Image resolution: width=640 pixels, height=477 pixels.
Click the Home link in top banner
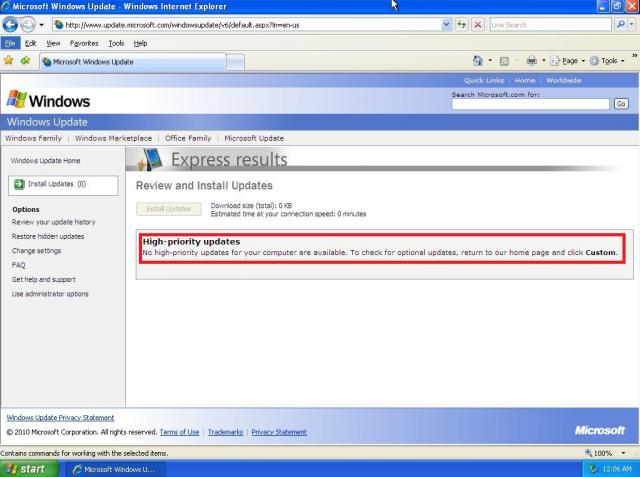tap(525, 80)
